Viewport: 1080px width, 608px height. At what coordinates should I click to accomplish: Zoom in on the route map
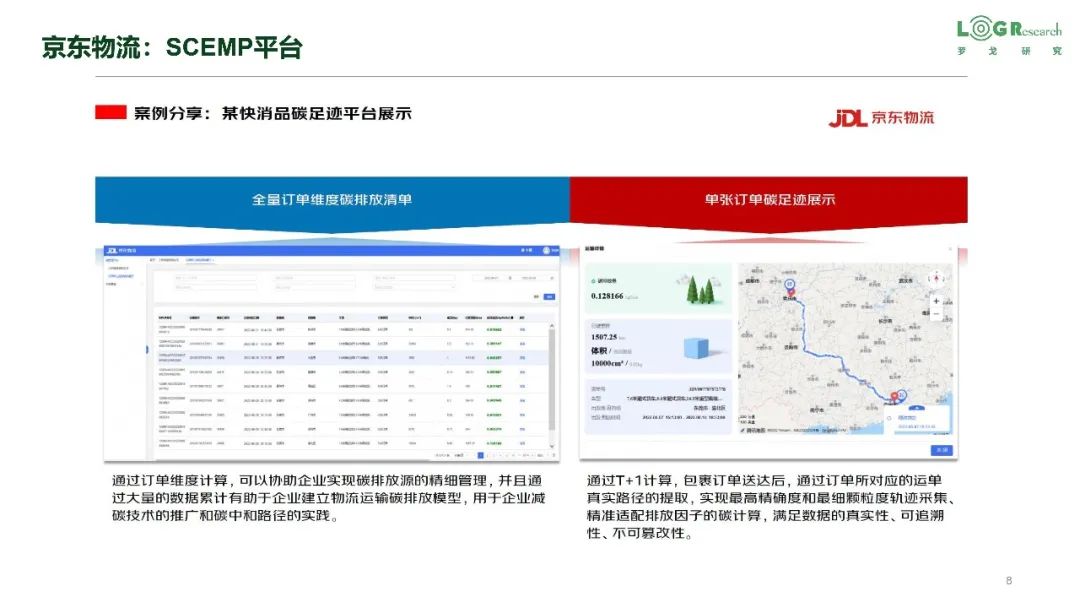[936, 302]
